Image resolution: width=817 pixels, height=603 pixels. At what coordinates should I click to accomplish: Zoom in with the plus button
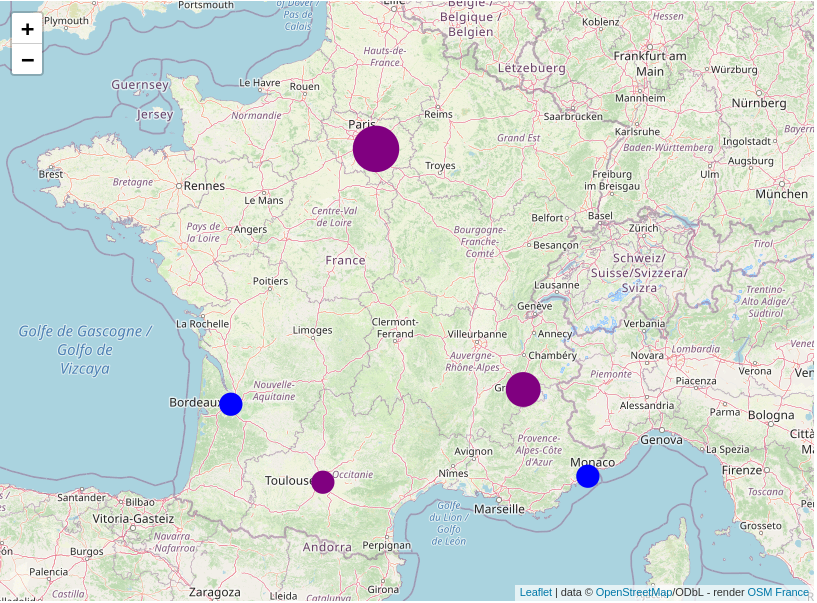tap(27, 29)
